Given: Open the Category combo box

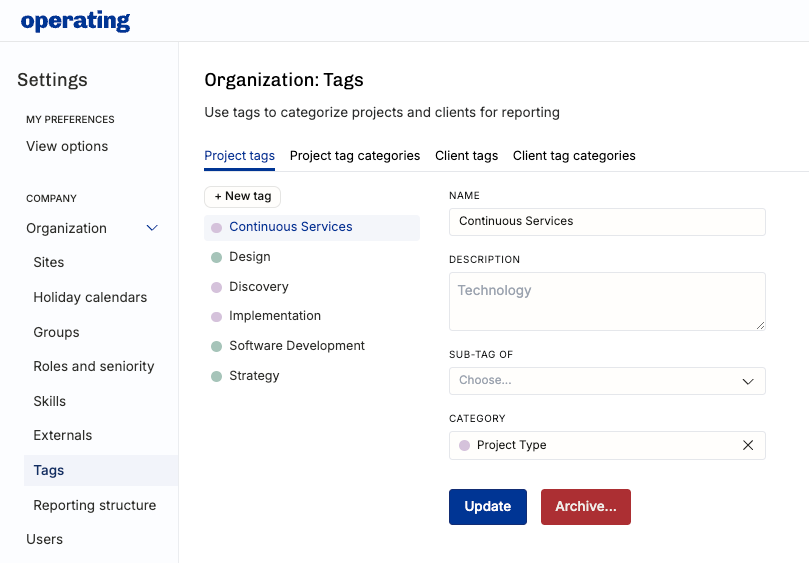Looking at the screenshot, I should 595,445.
